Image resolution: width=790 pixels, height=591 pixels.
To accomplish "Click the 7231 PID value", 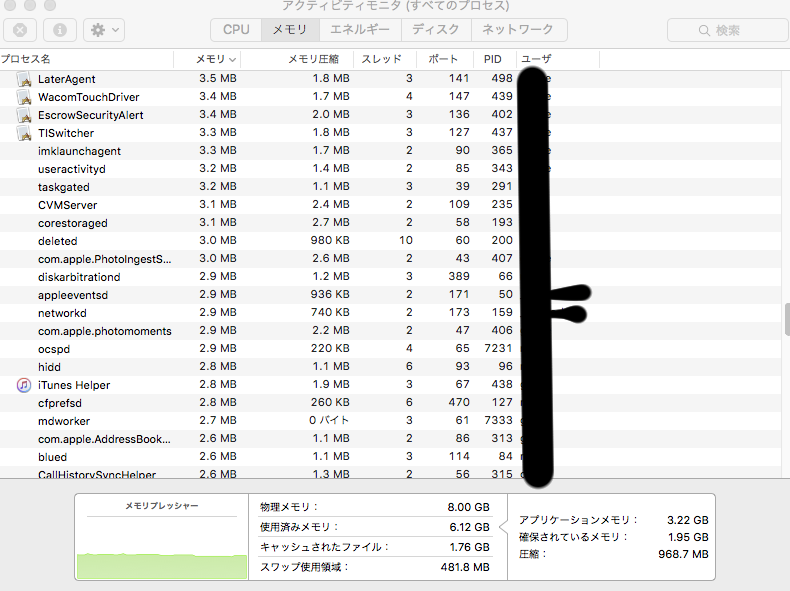I will 498,348.
